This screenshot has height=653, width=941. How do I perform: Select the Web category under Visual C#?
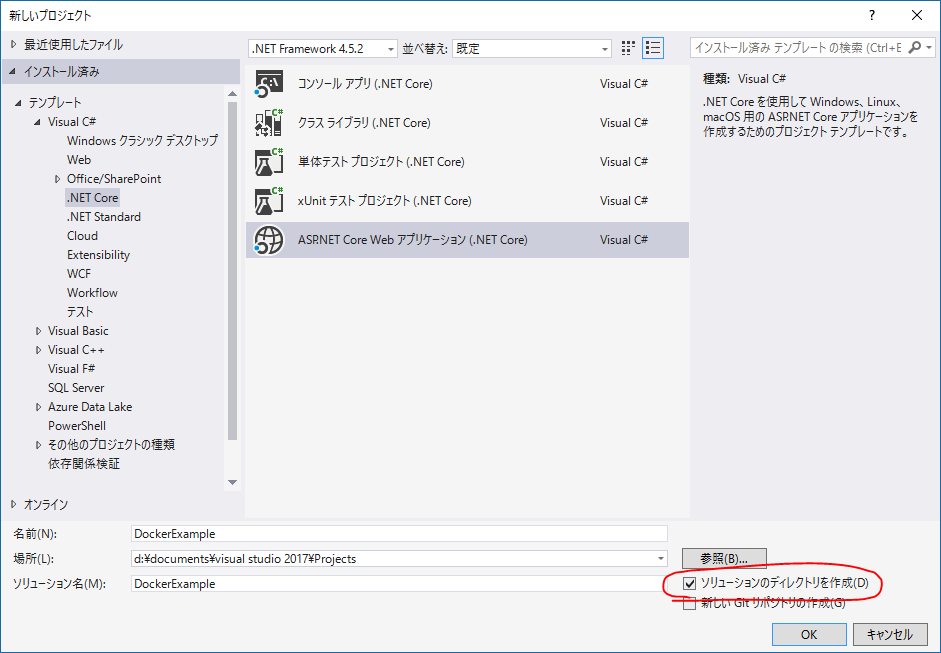pos(79,160)
